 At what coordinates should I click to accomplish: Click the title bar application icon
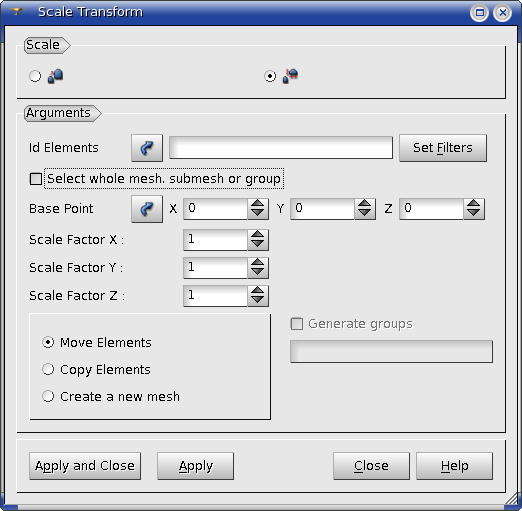pos(16,12)
